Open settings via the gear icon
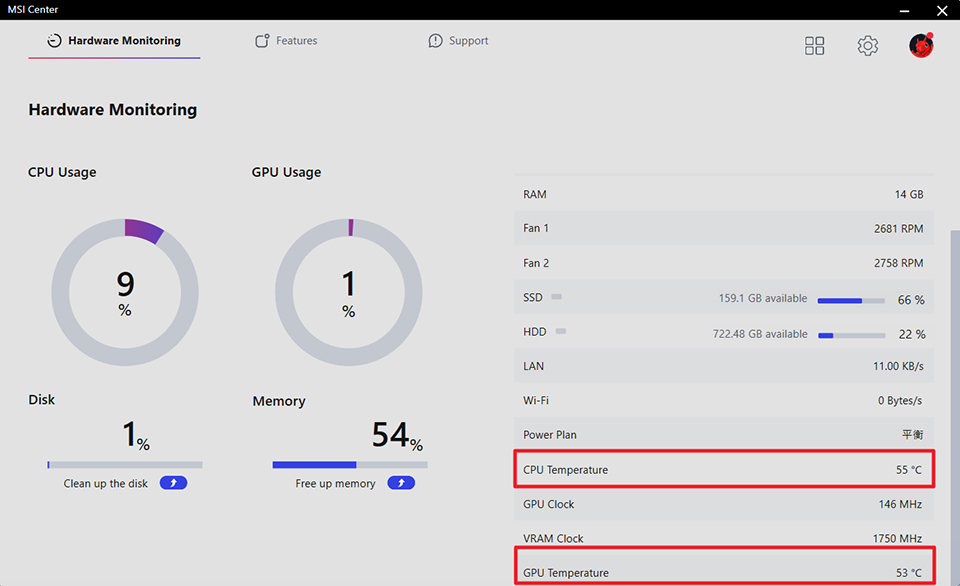Viewport: 960px width, 586px height. click(867, 46)
